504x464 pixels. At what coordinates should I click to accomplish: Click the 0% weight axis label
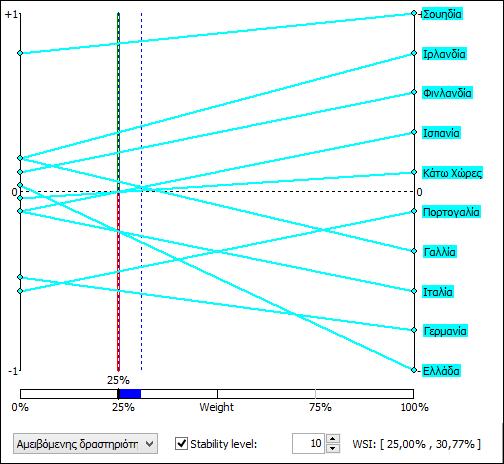(x=20, y=407)
